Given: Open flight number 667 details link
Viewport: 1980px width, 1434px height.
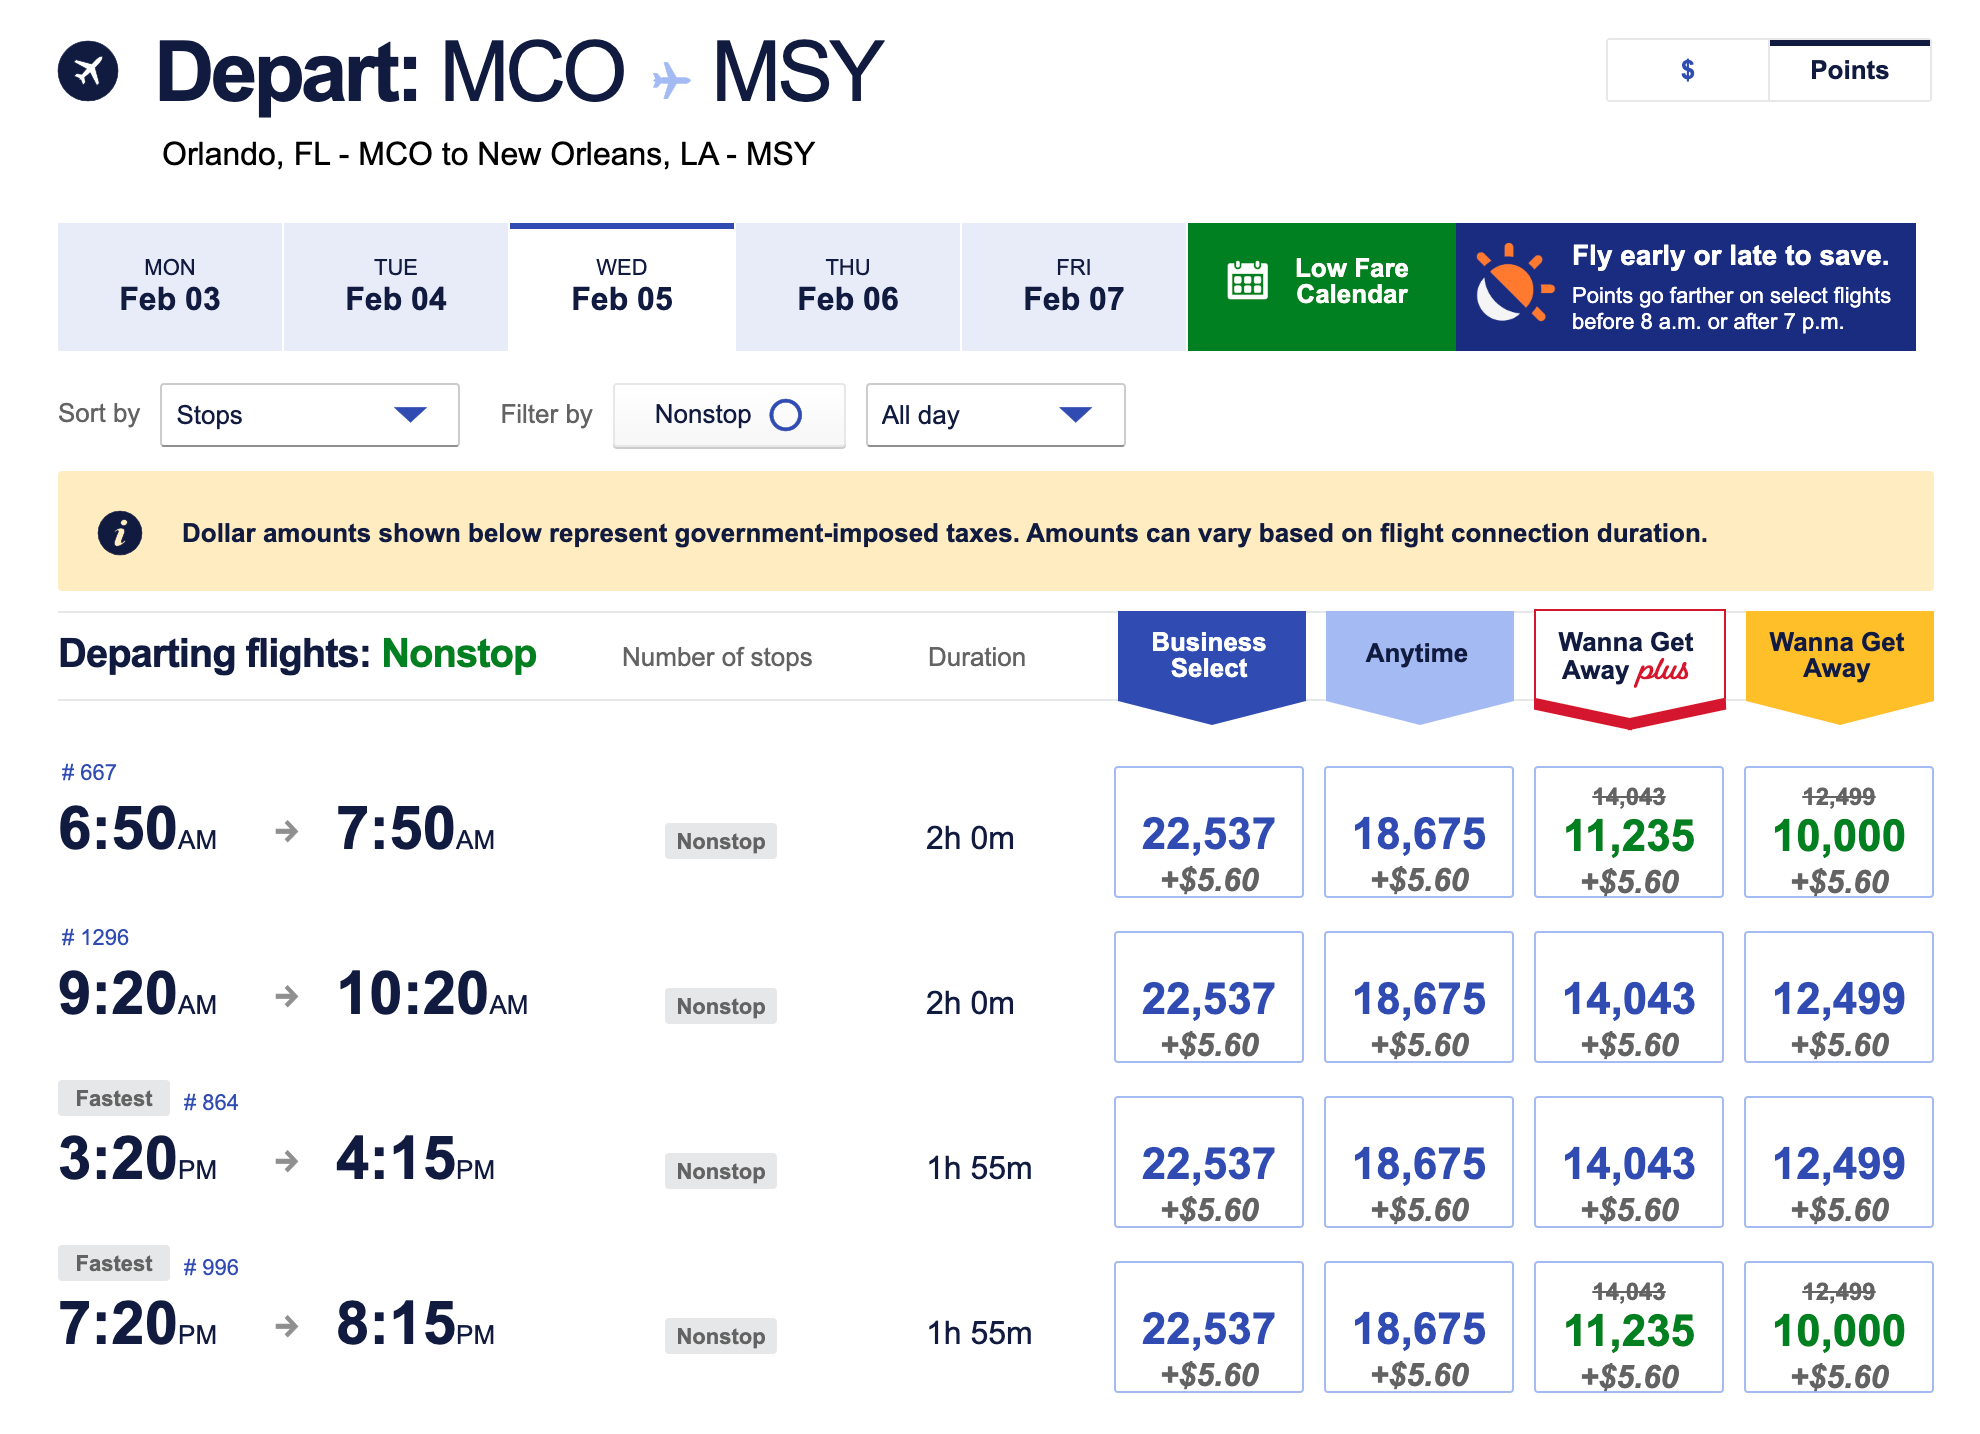Looking at the screenshot, I should point(87,771).
